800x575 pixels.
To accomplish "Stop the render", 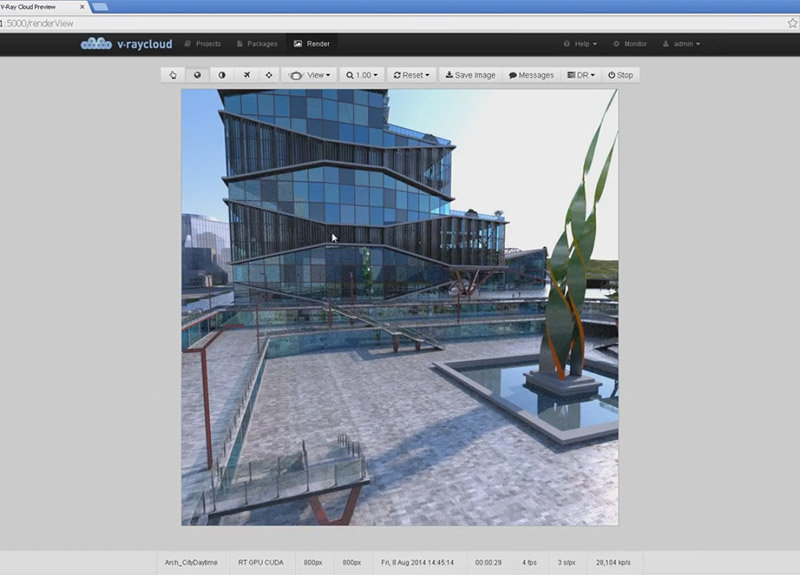I will click(620, 75).
